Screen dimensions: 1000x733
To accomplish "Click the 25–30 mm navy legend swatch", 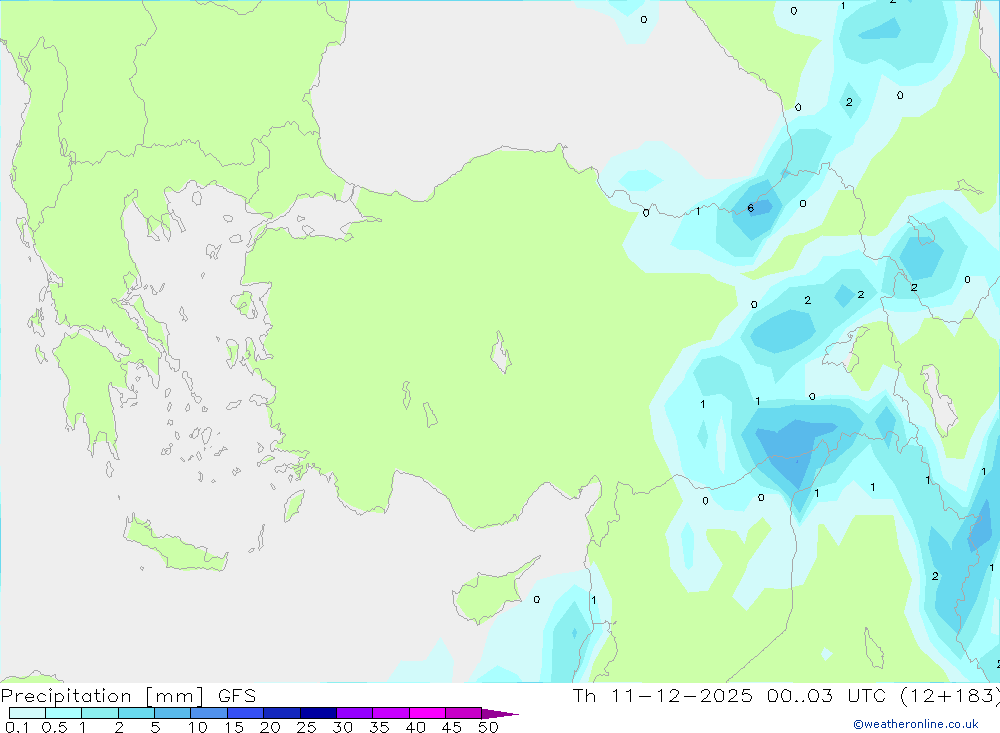I will pyautogui.click(x=318, y=713).
